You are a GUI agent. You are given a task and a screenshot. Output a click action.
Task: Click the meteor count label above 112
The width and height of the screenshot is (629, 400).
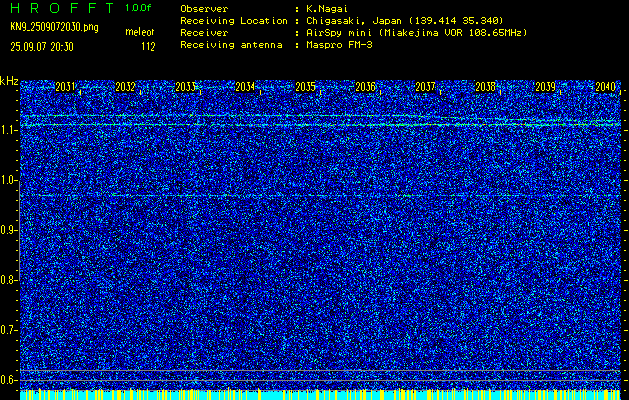point(140,32)
